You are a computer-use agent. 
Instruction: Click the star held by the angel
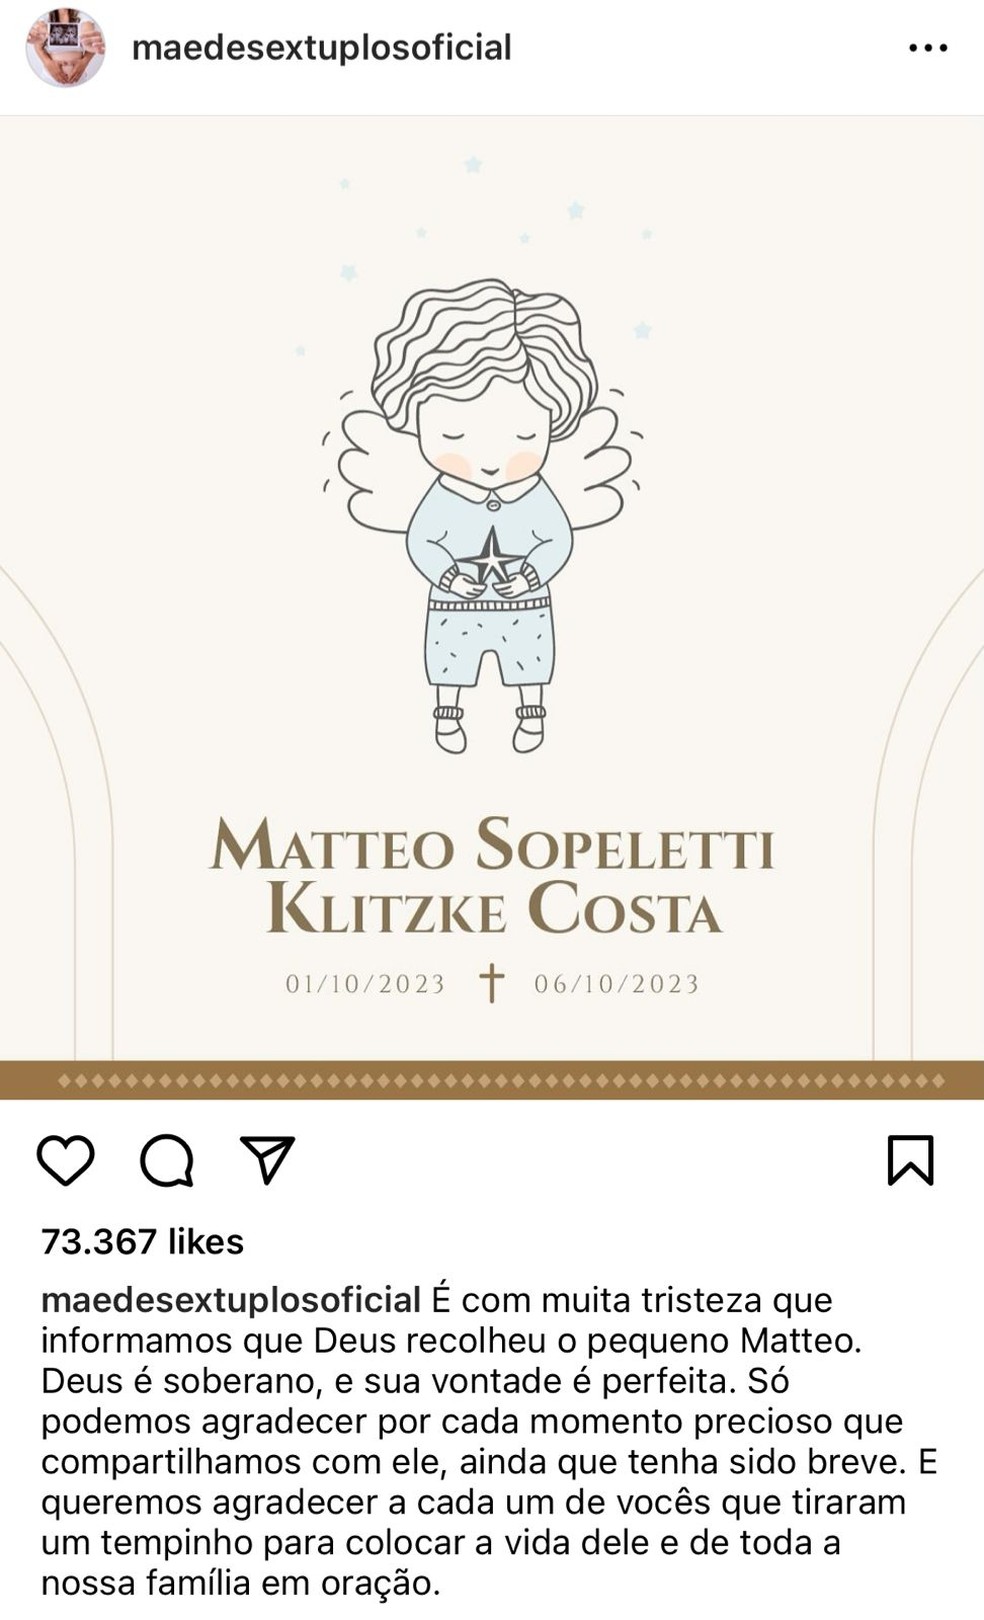[490, 560]
